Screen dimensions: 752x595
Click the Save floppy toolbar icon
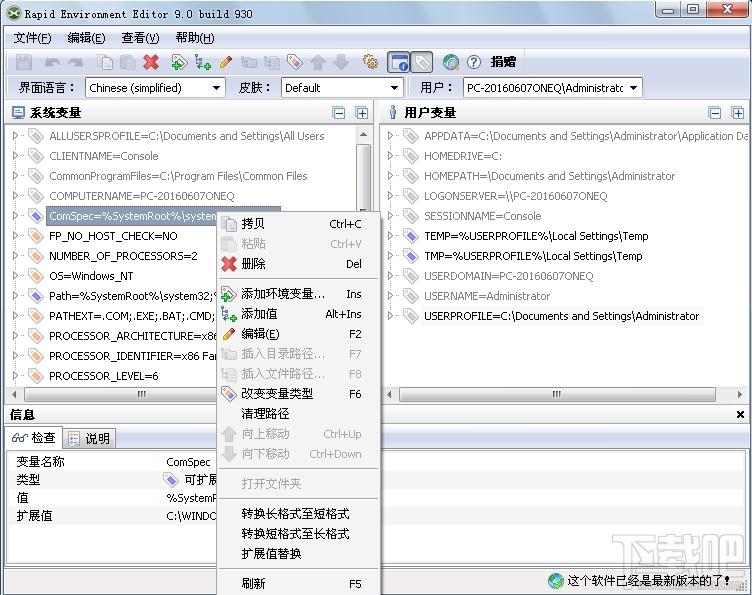[x=24, y=62]
